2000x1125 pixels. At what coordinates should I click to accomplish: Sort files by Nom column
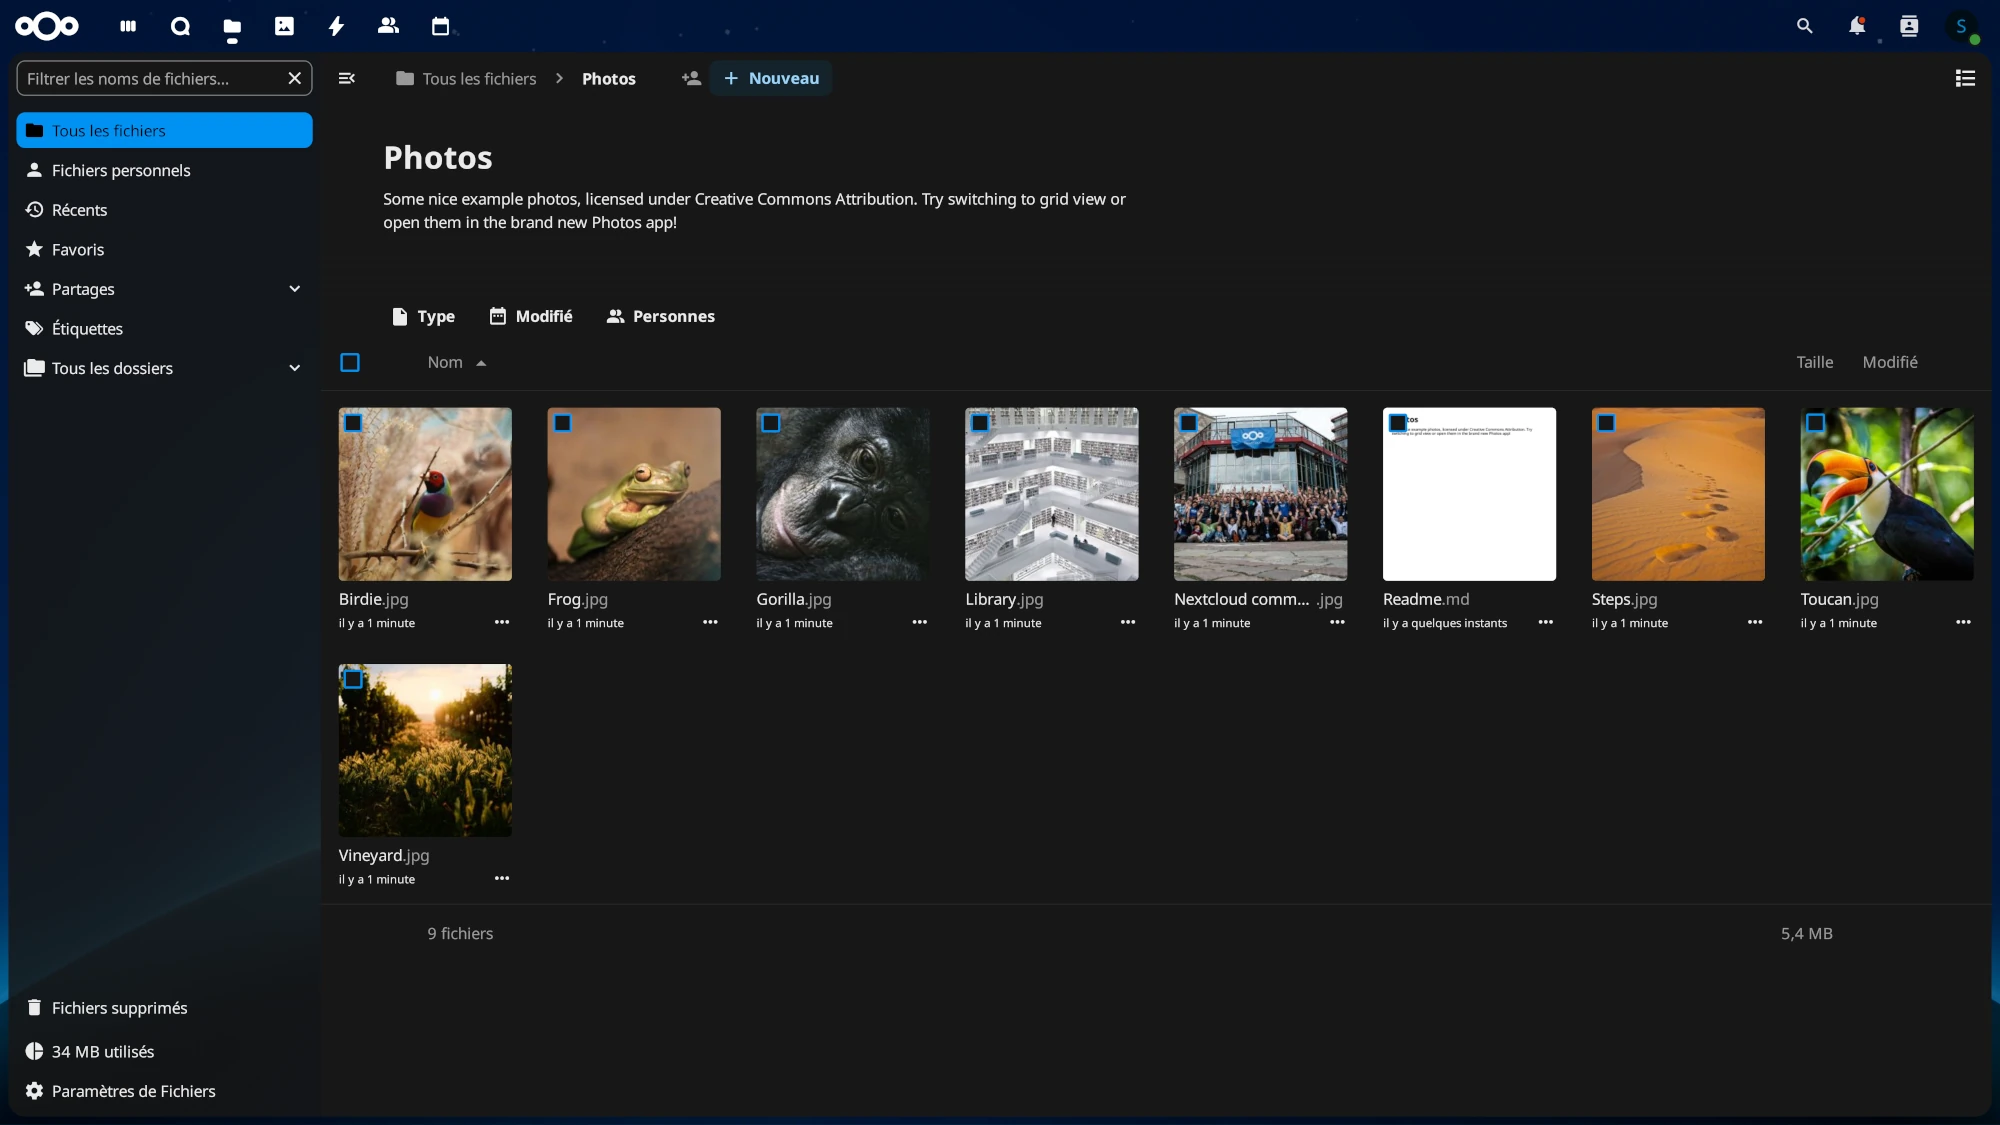click(456, 362)
